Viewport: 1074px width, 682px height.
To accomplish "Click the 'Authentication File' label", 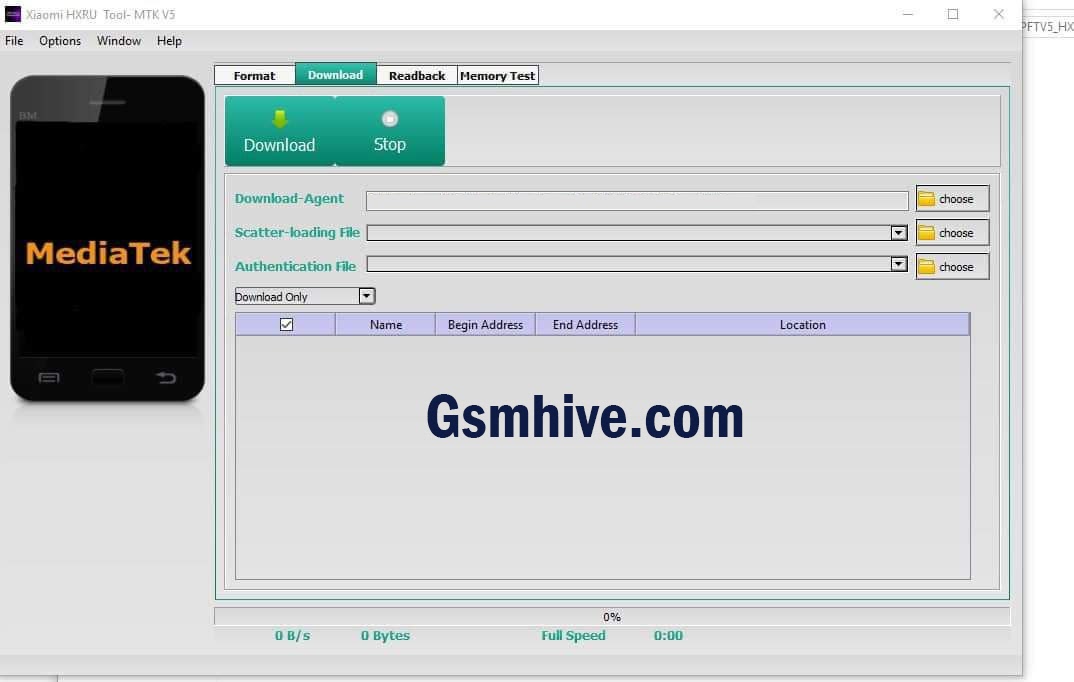I will point(295,266).
